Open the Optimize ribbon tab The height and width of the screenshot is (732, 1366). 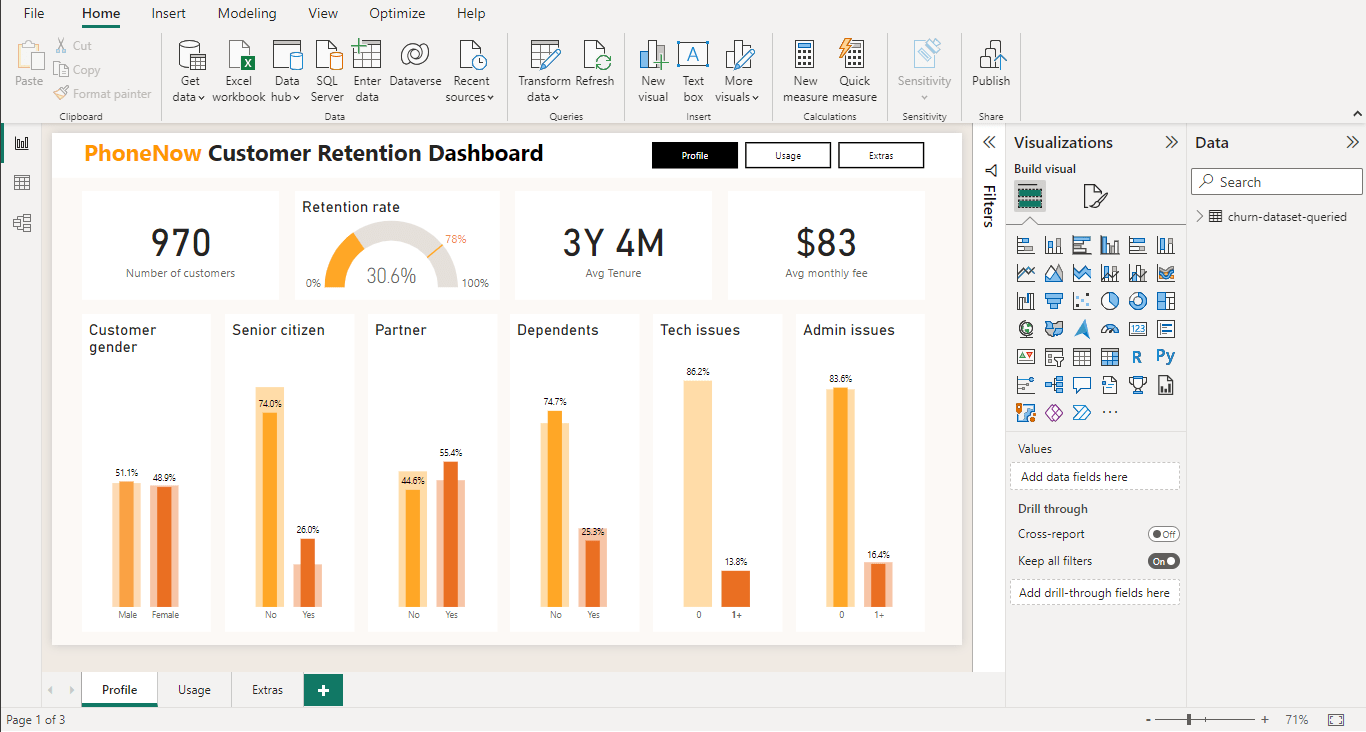tap(397, 14)
